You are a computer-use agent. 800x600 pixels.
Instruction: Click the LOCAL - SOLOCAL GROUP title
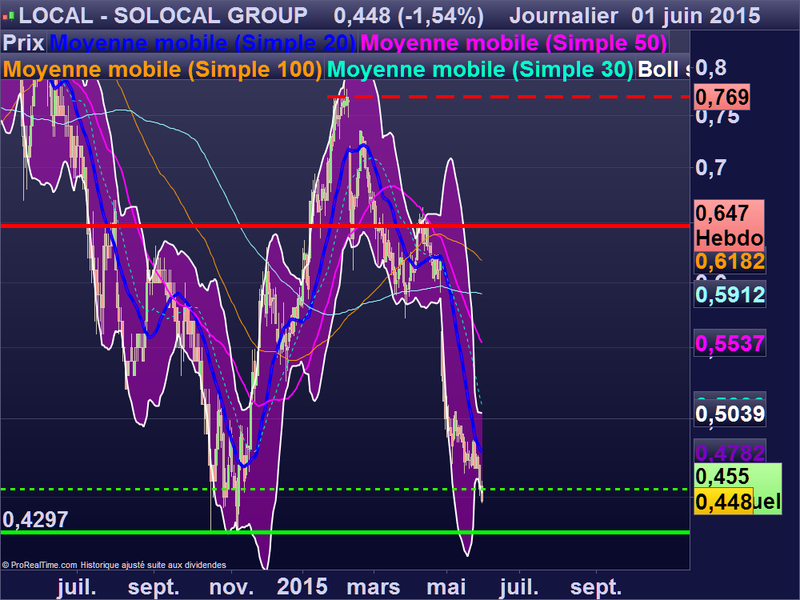(163, 16)
